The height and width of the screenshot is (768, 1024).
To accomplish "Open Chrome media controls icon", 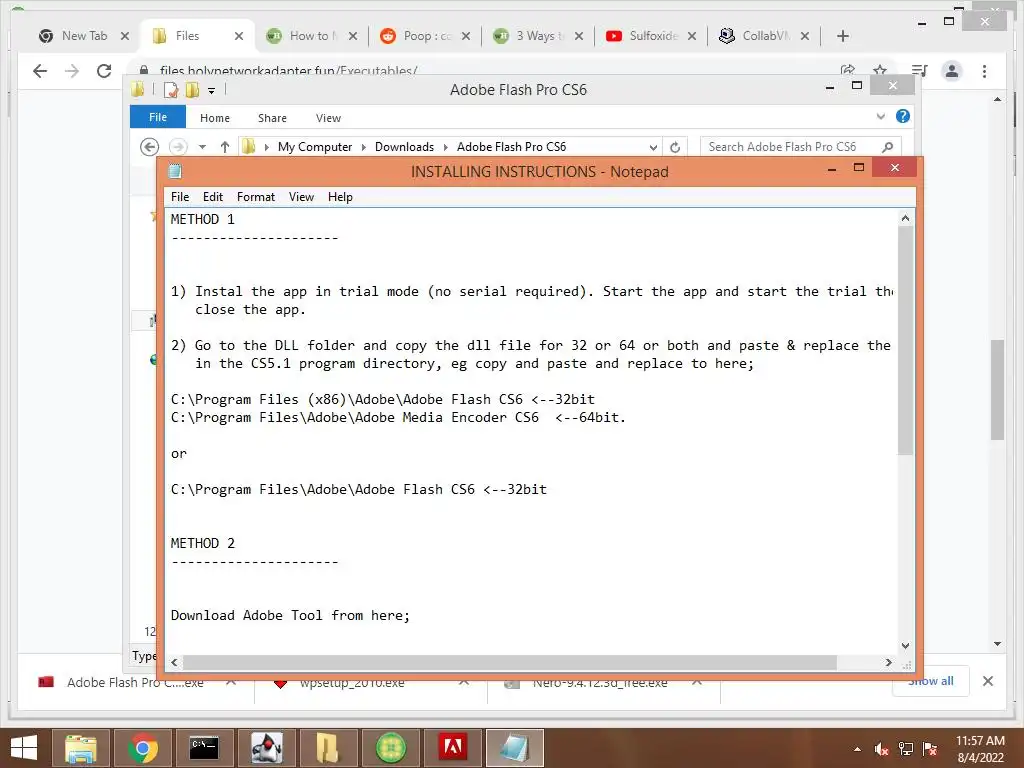I will (x=920, y=70).
